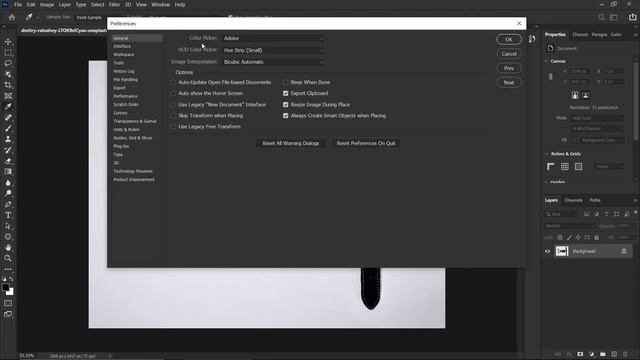Open the File menu
Image resolution: width=640 pixels, height=360 pixels.
point(18,4)
